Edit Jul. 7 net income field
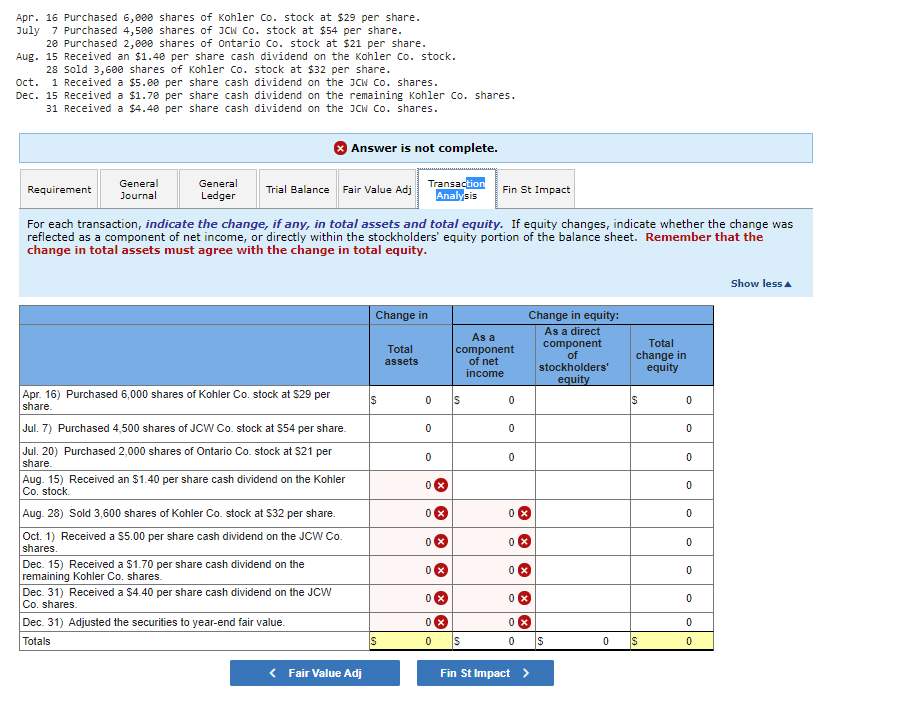The height and width of the screenshot is (713, 902). click(x=494, y=428)
